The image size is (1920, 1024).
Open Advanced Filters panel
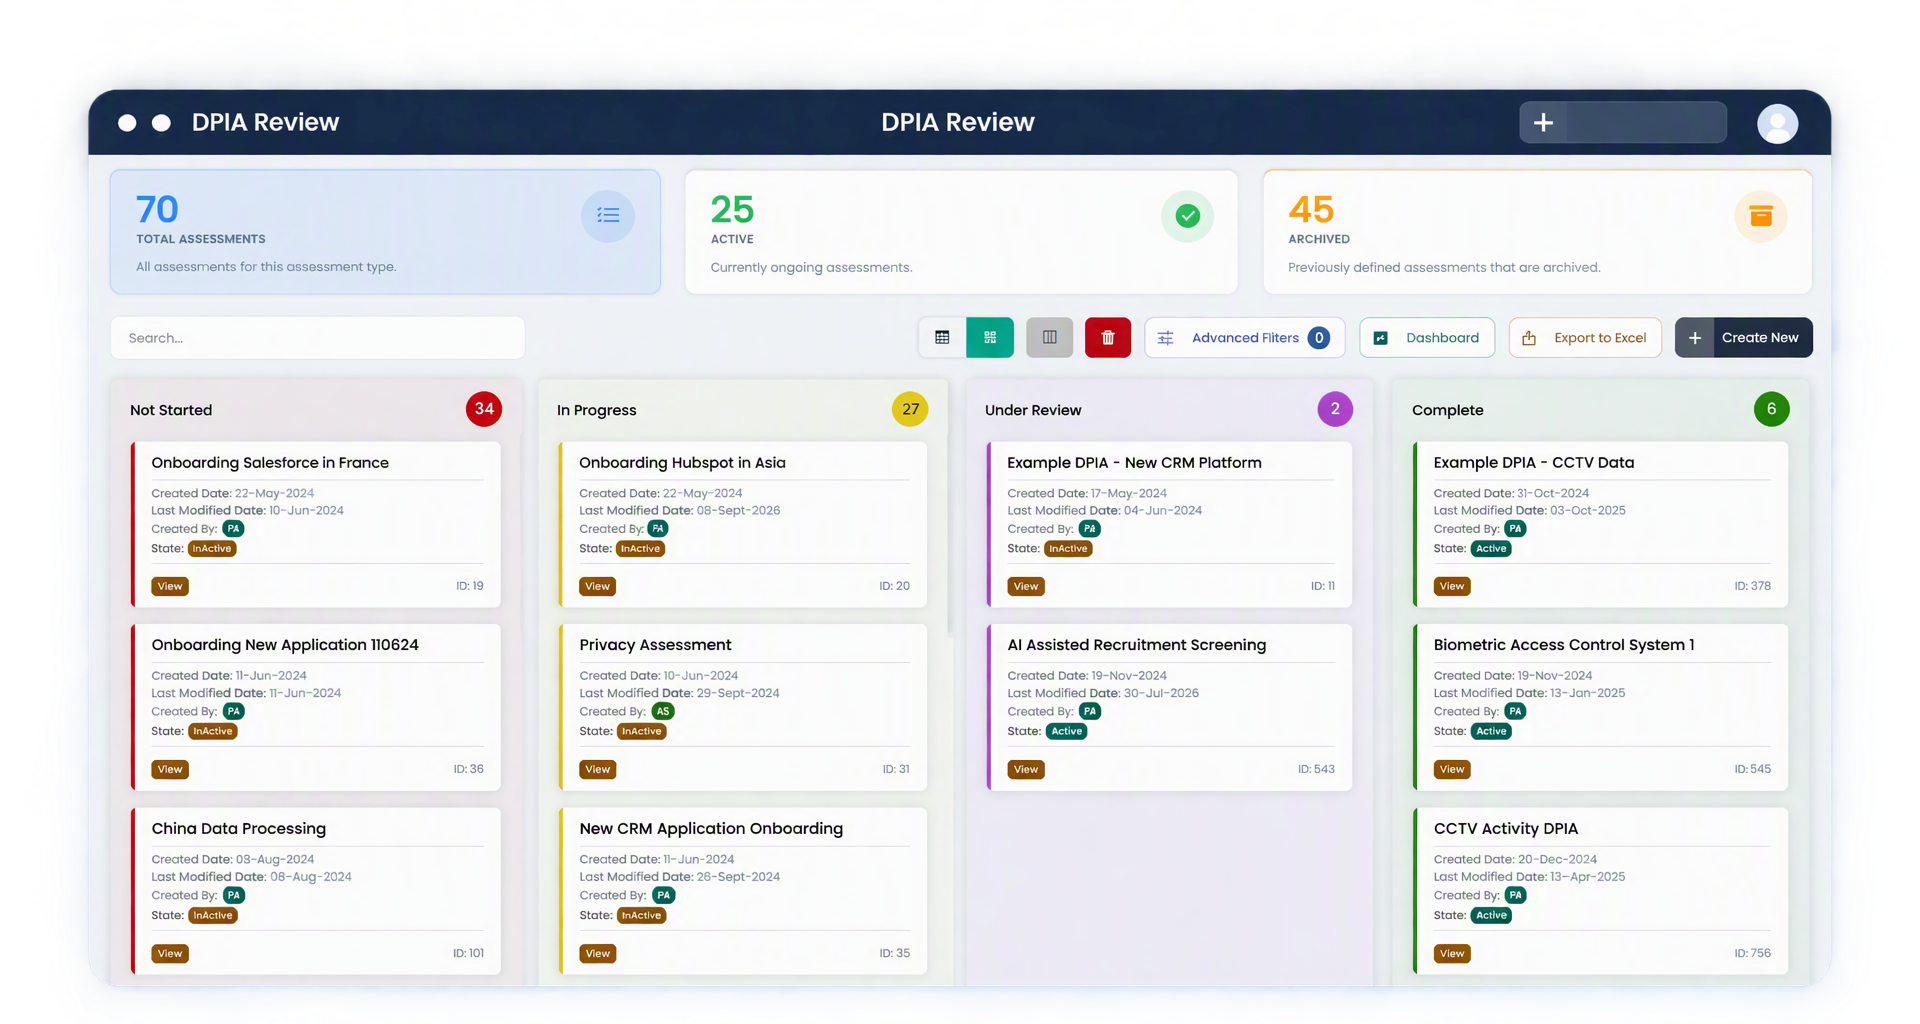point(1245,338)
